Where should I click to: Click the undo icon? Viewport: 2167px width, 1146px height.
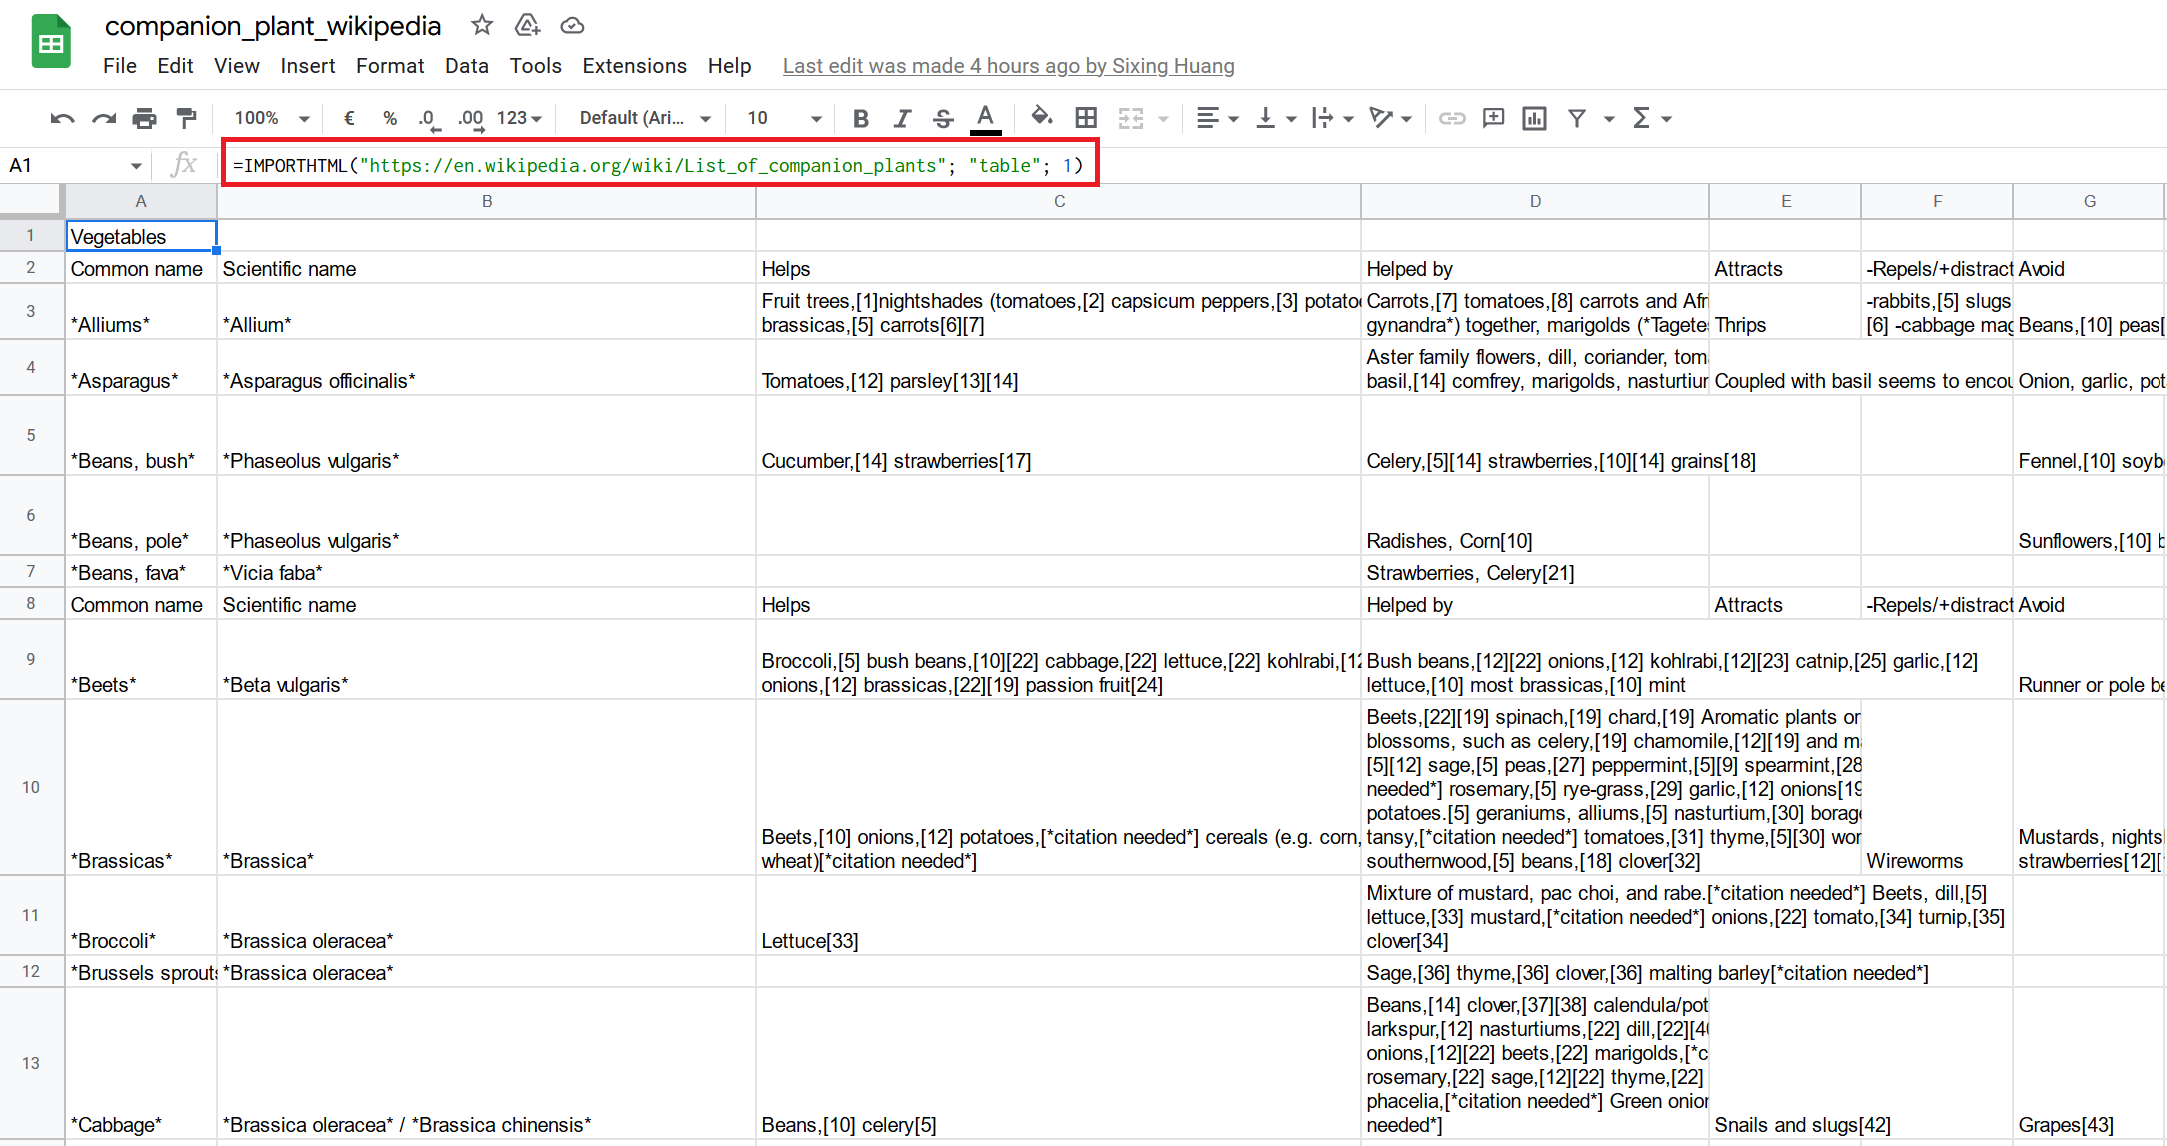click(x=62, y=119)
